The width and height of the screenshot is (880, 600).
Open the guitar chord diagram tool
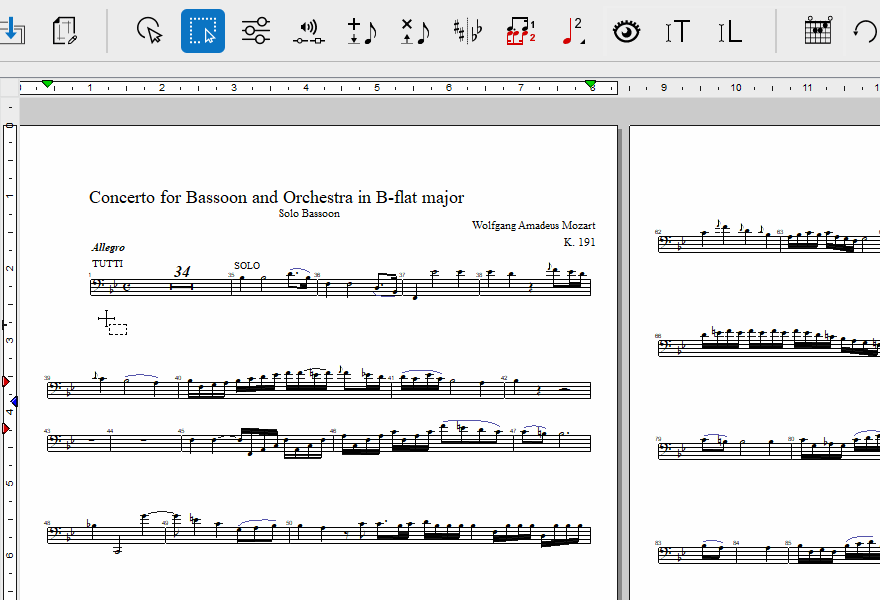[818, 31]
